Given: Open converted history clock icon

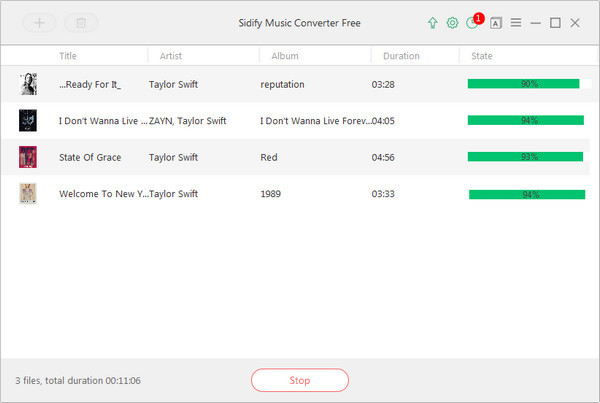Looking at the screenshot, I should 472,23.
